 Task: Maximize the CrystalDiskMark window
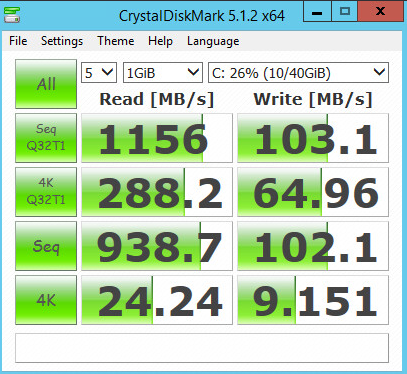[344, 12]
